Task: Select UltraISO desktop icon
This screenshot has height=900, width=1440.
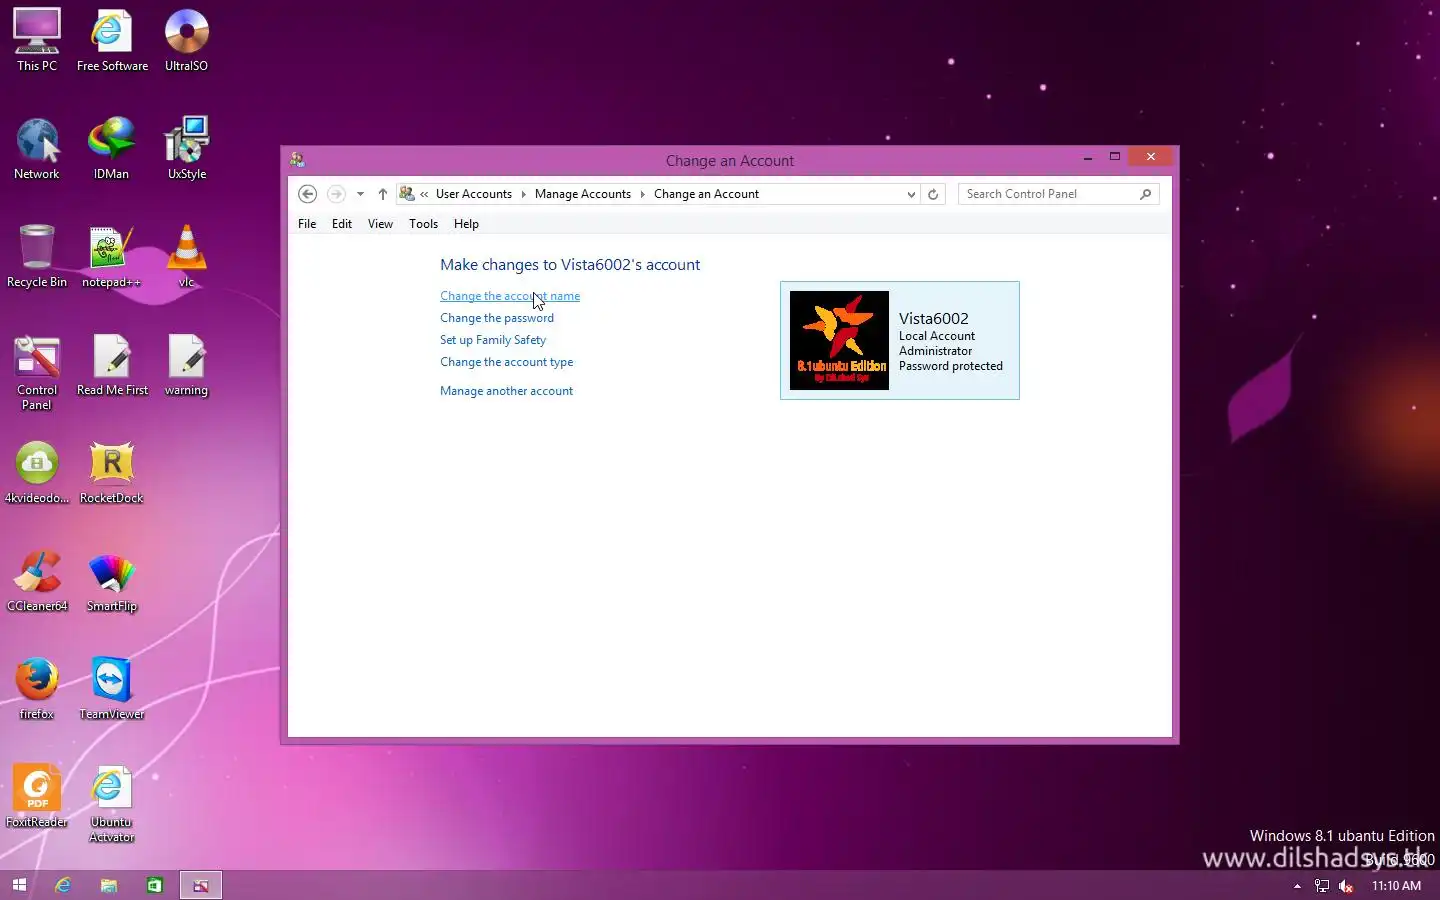Action: click(186, 41)
